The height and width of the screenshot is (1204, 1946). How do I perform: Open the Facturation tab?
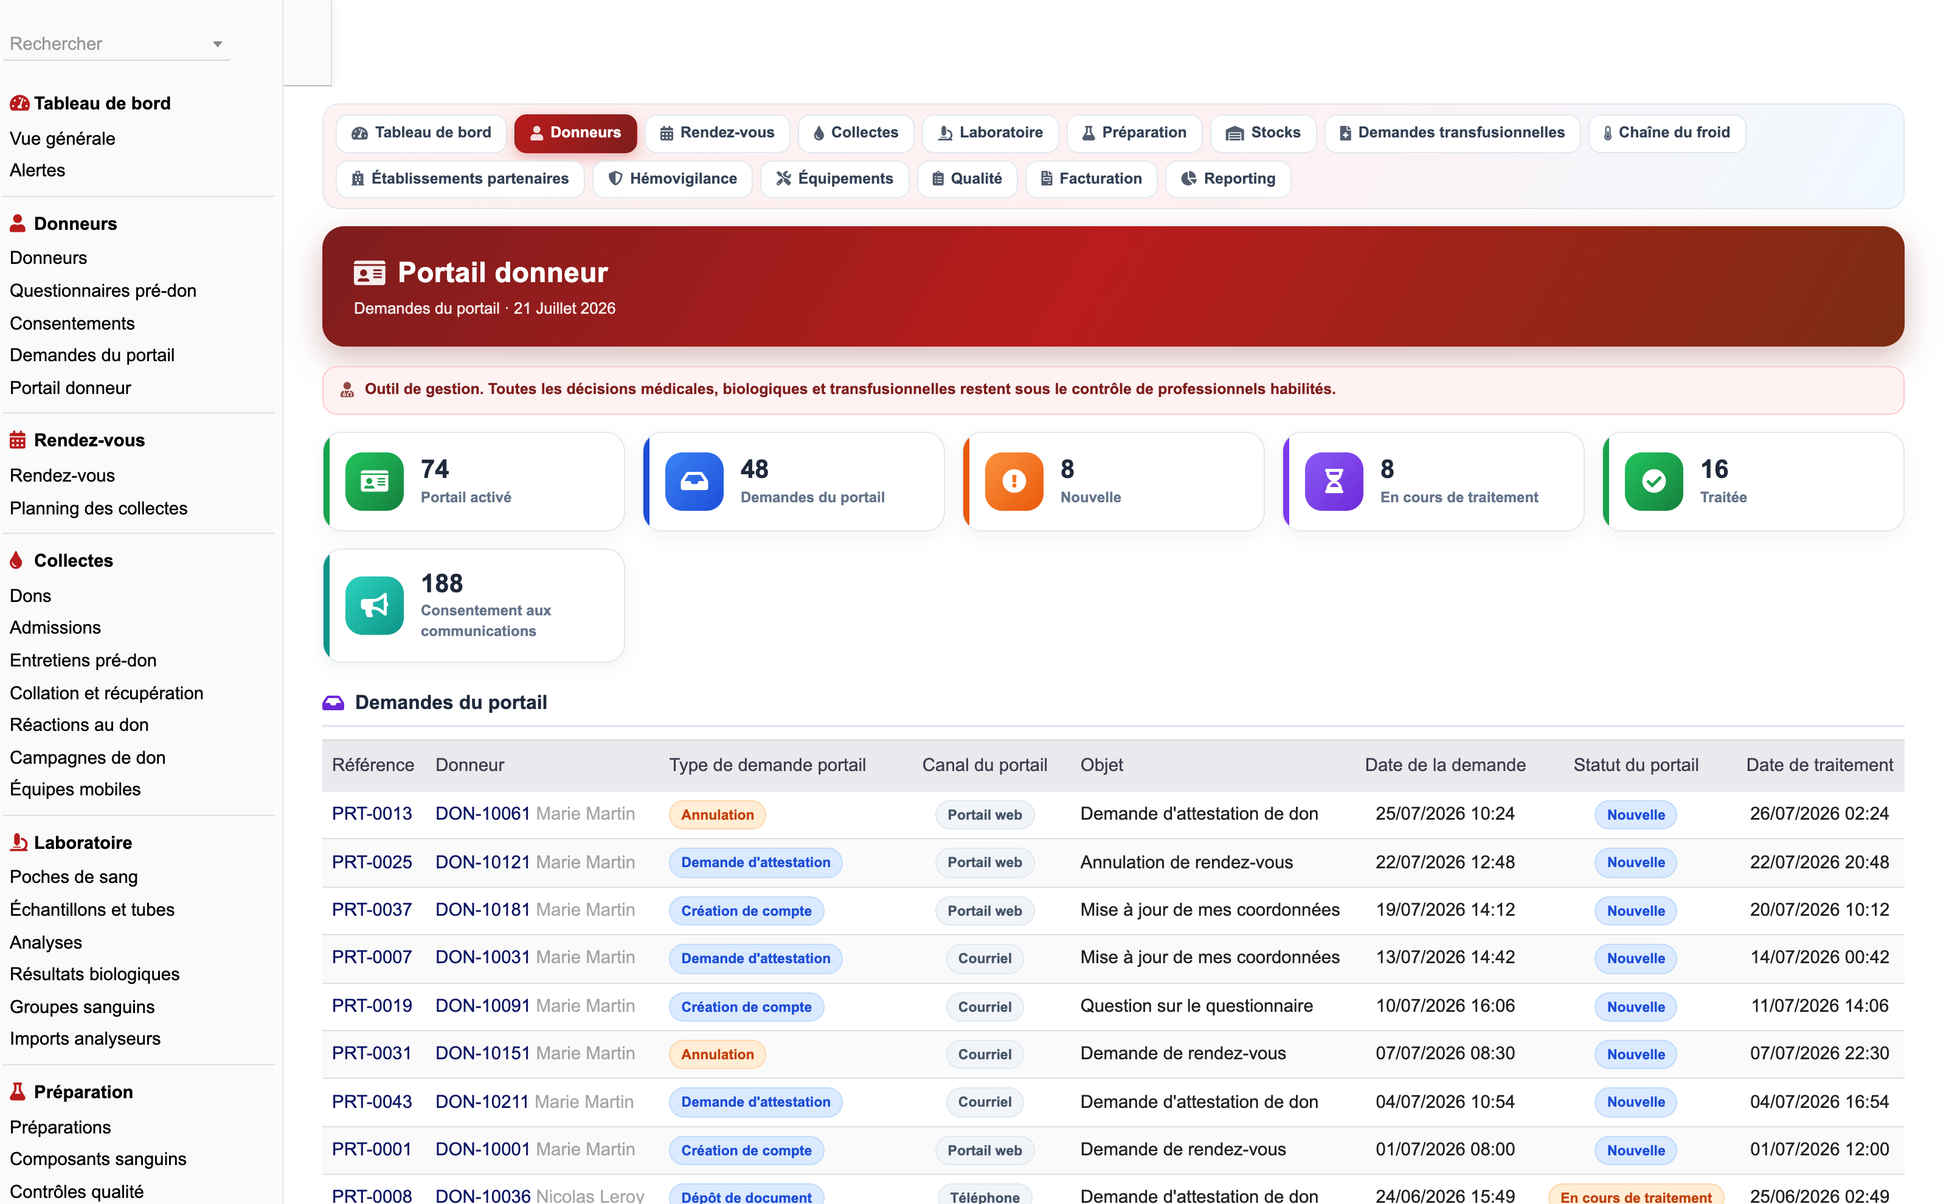pyautogui.click(x=1091, y=179)
